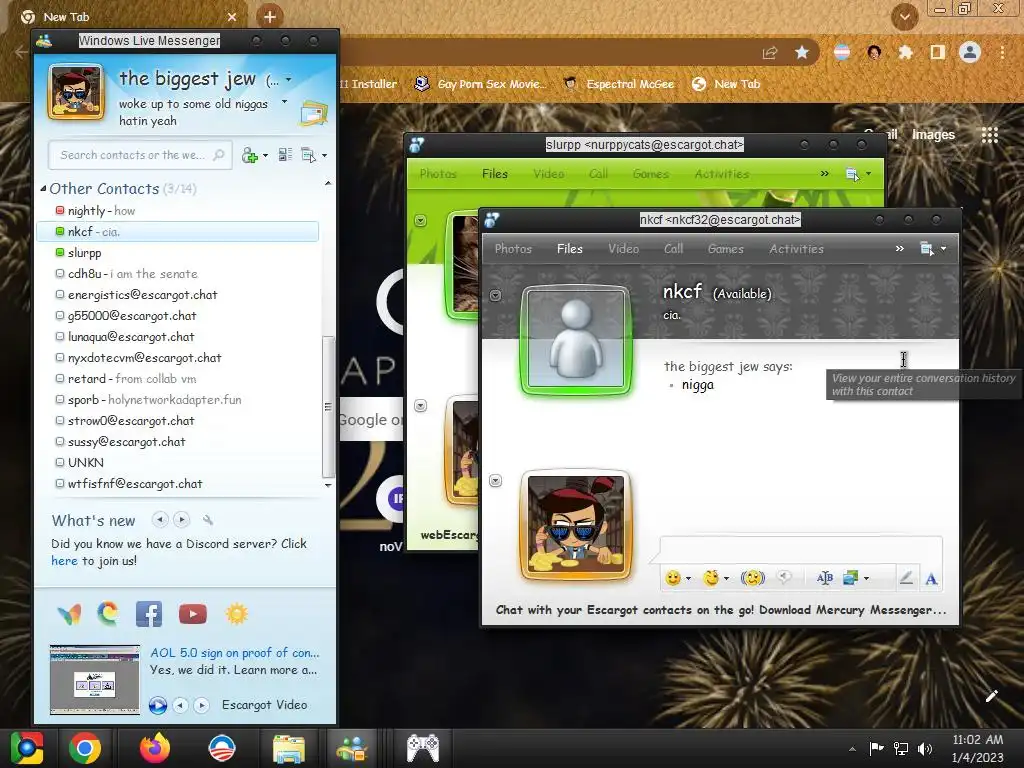Click the Edge-style browser icon in Messenger bar
Image resolution: width=1024 pixels, height=768 pixels.
coord(108,614)
